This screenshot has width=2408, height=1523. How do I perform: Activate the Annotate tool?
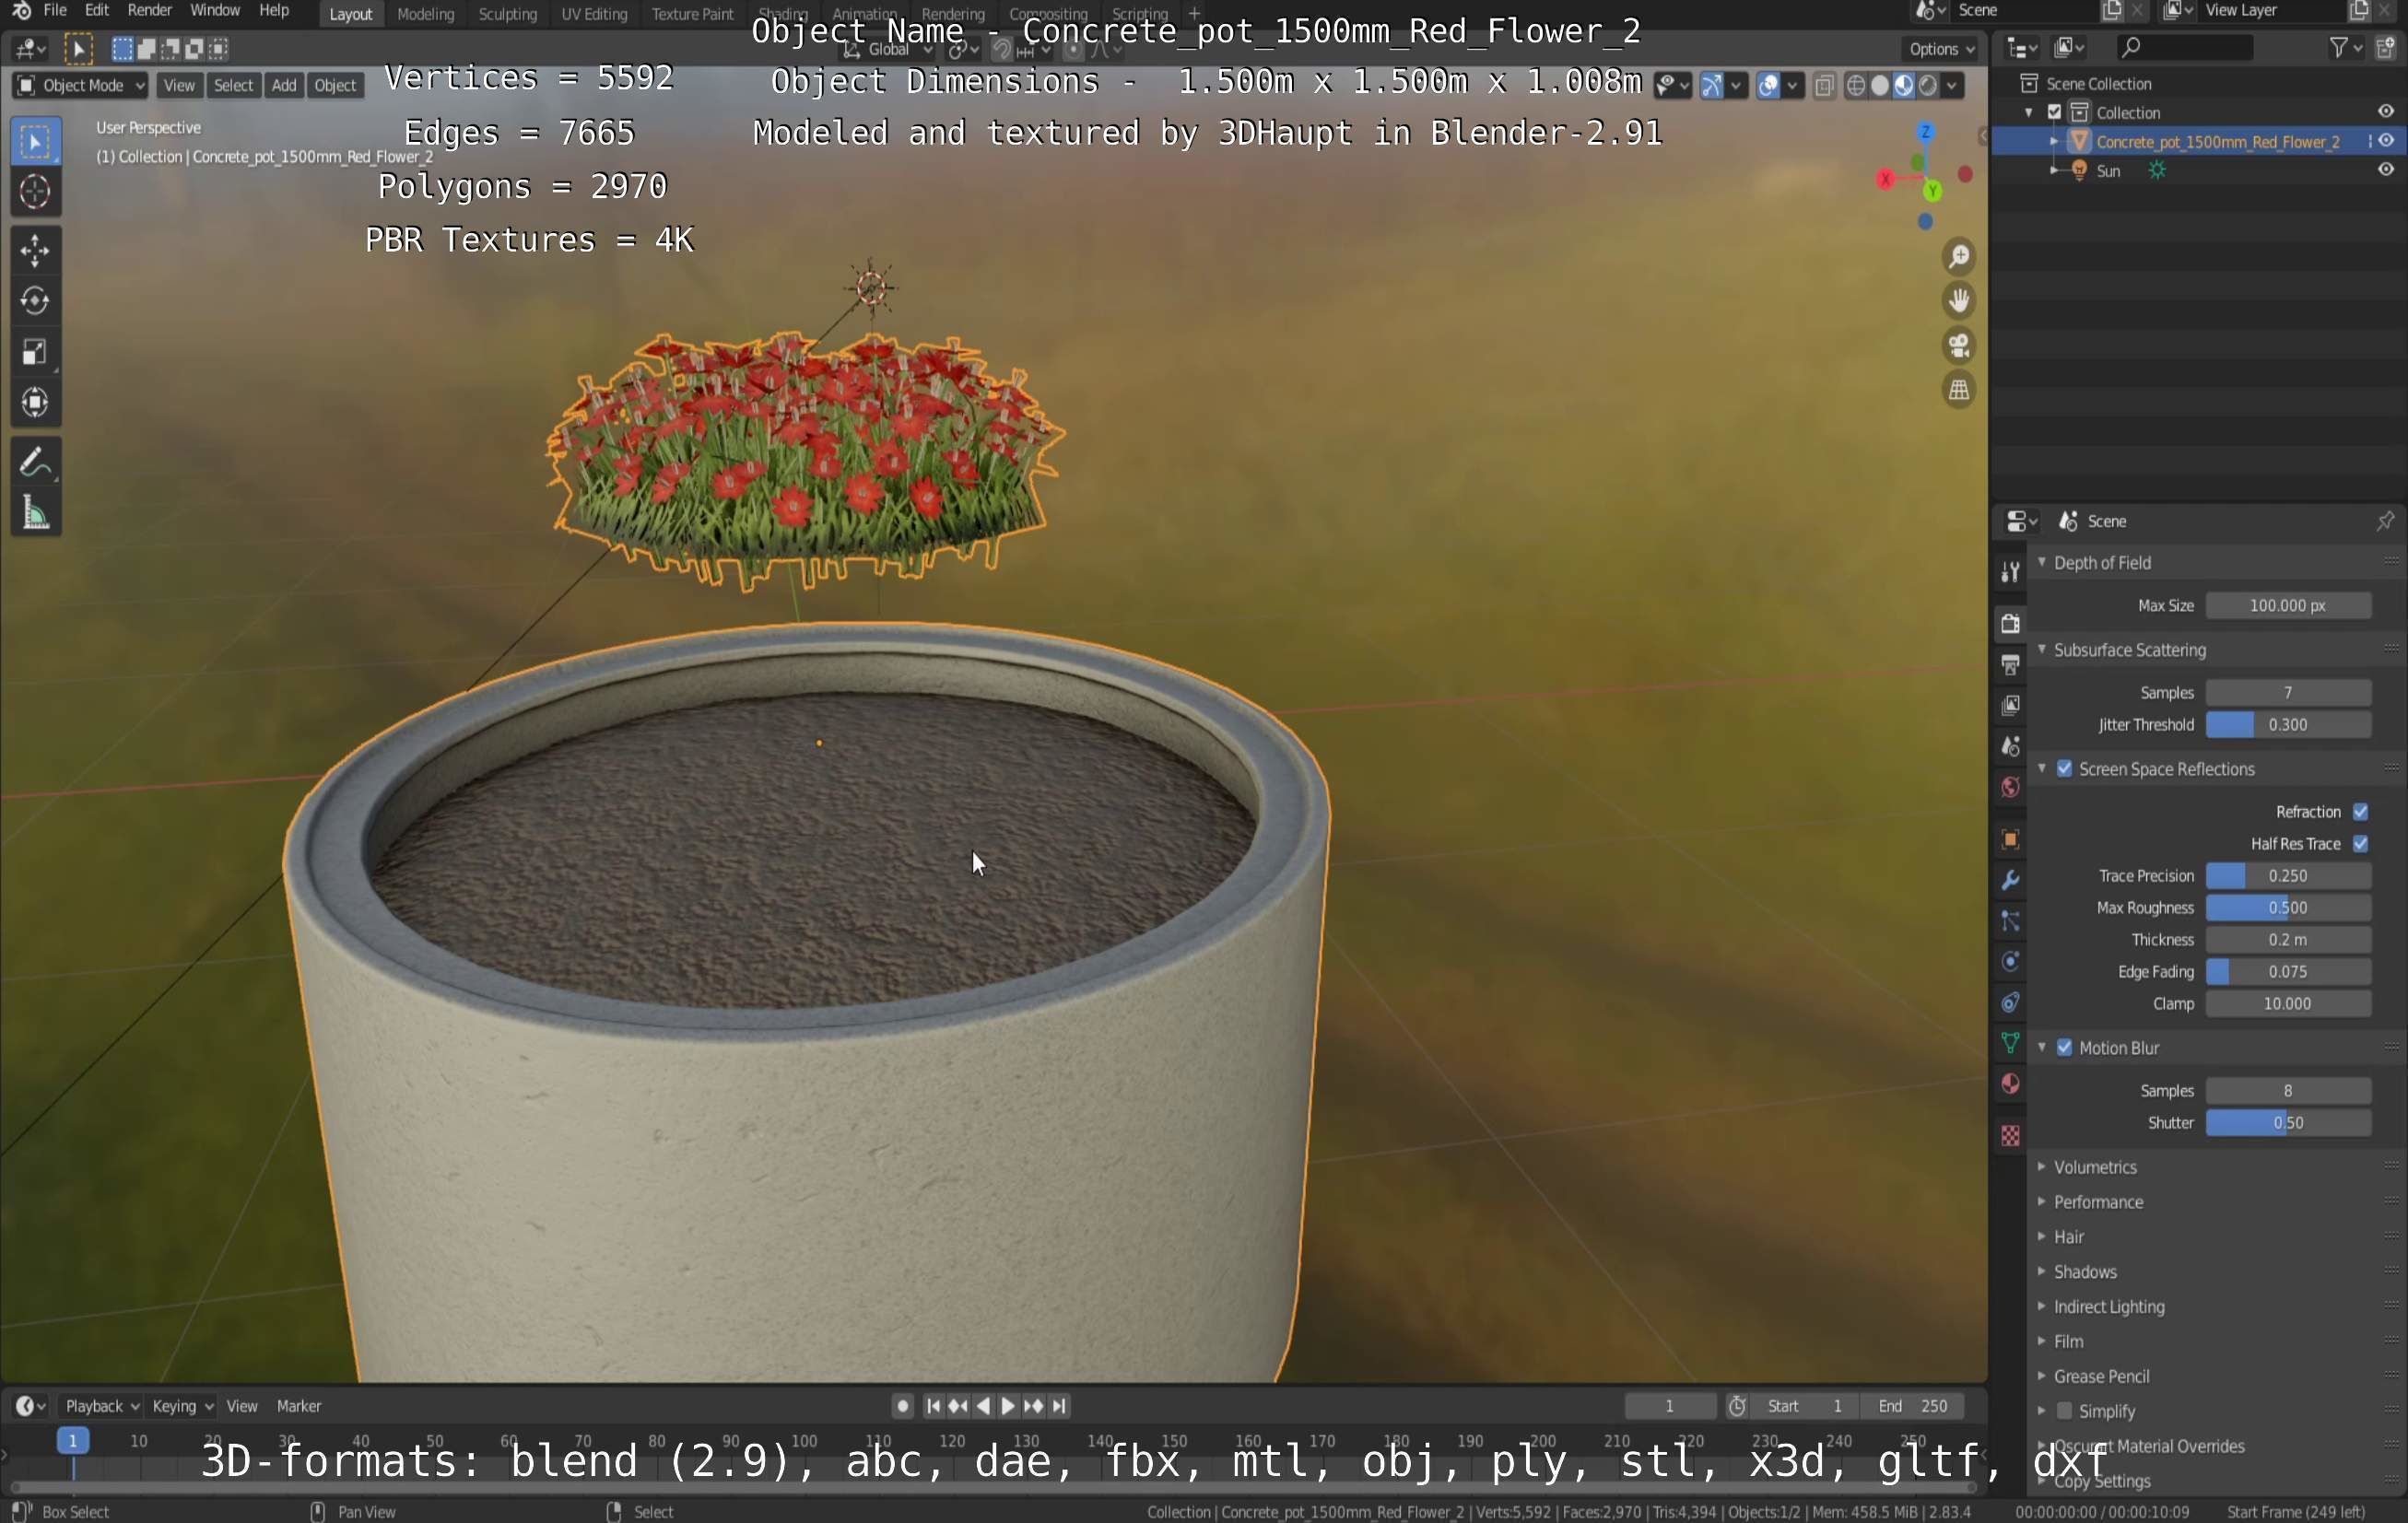point(35,462)
